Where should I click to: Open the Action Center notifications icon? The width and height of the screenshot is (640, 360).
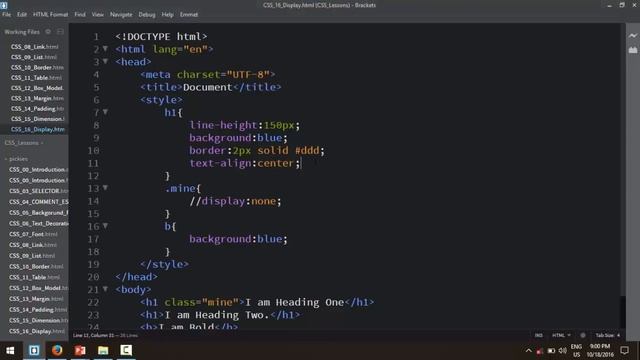click(x=624, y=350)
